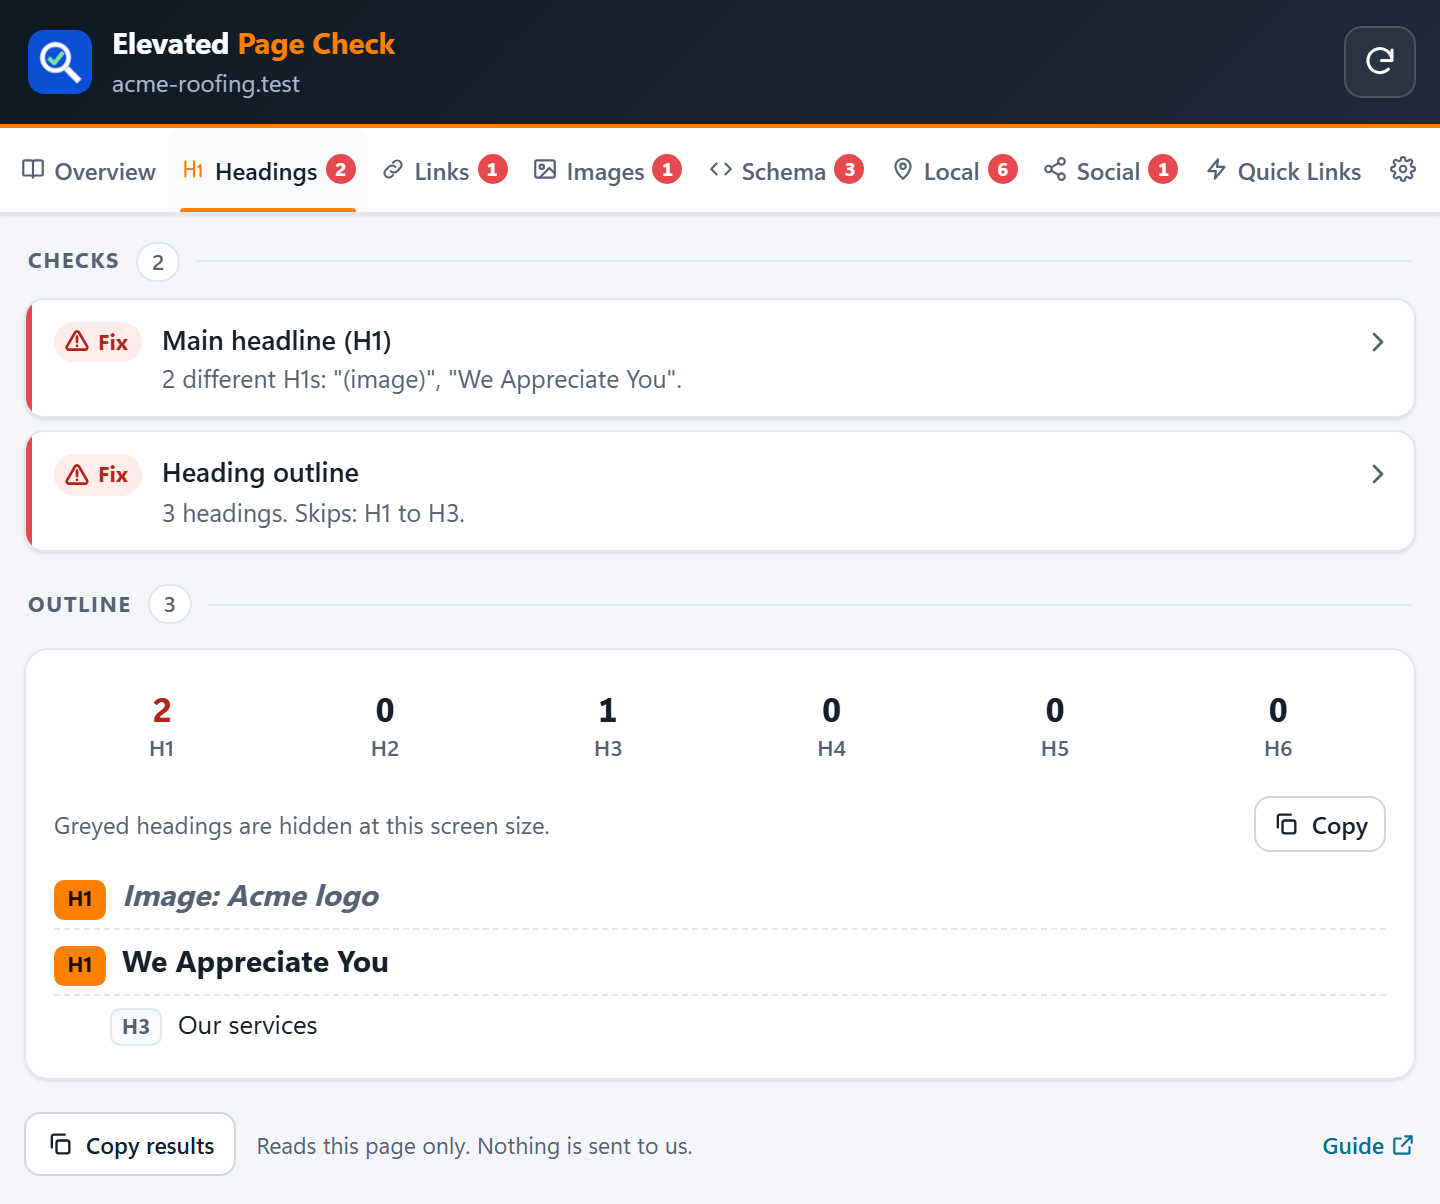Click the '2 different H1s' description text
Viewport: 1440px width, 1204px height.
click(422, 380)
